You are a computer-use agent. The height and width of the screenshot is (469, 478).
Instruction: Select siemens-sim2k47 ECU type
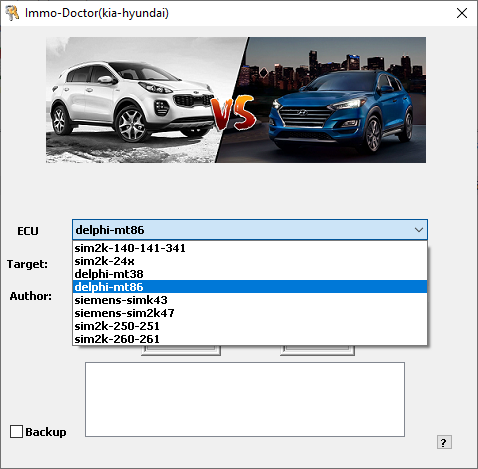pyautogui.click(x=250, y=313)
